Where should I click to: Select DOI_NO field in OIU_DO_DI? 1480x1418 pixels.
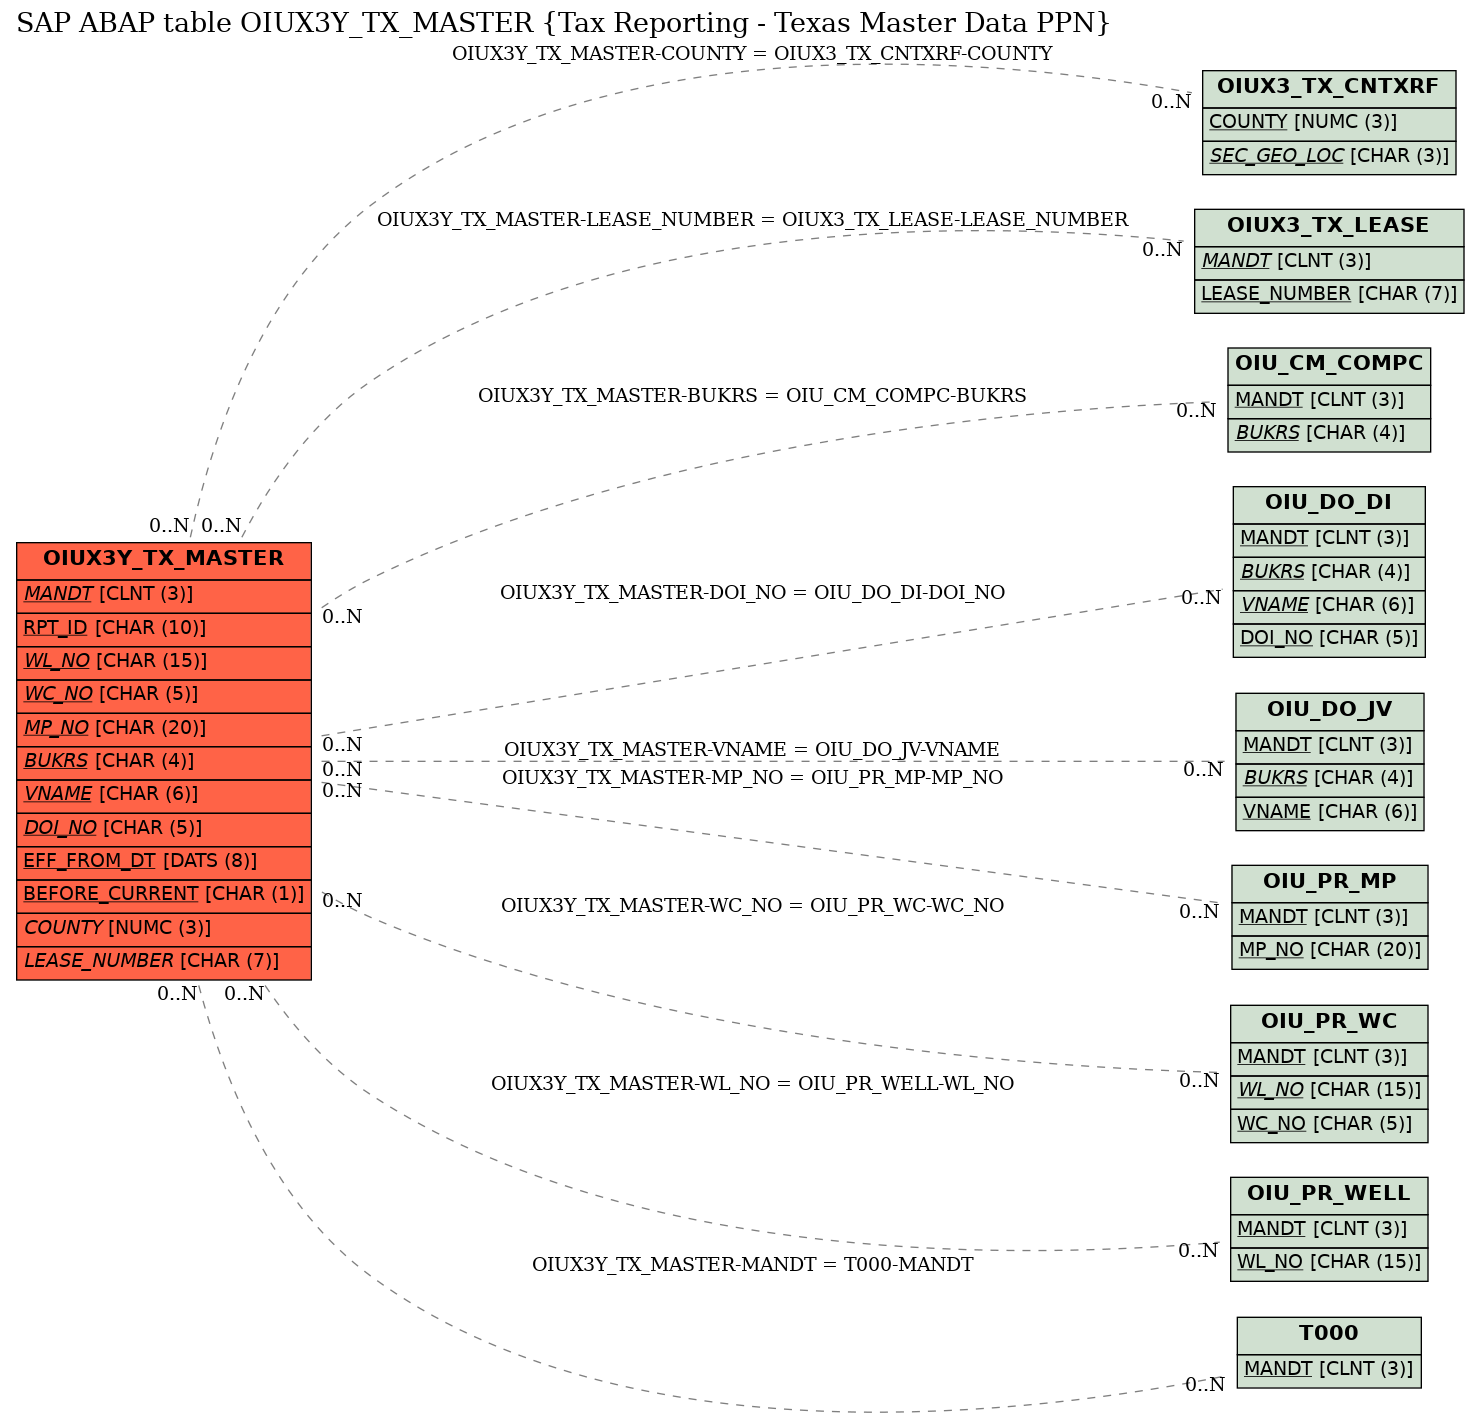(x=1329, y=639)
